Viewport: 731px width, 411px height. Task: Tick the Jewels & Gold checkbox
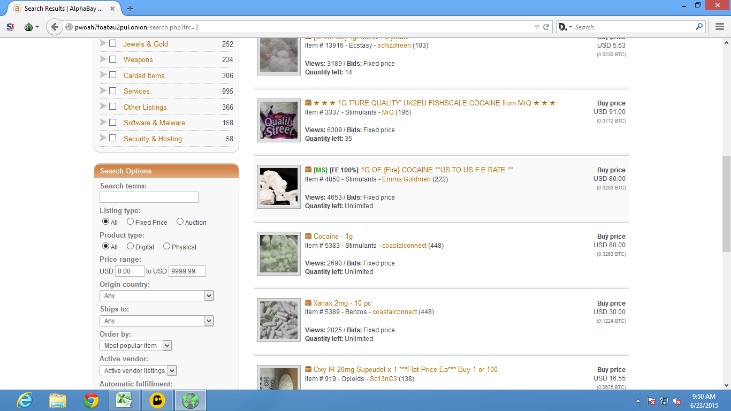point(112,43)
